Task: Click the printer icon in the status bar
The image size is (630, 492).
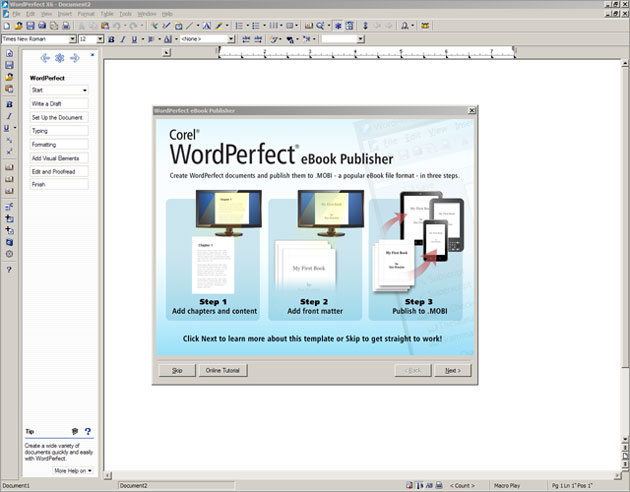Action: pyautogui.click(x=439, y=486)
